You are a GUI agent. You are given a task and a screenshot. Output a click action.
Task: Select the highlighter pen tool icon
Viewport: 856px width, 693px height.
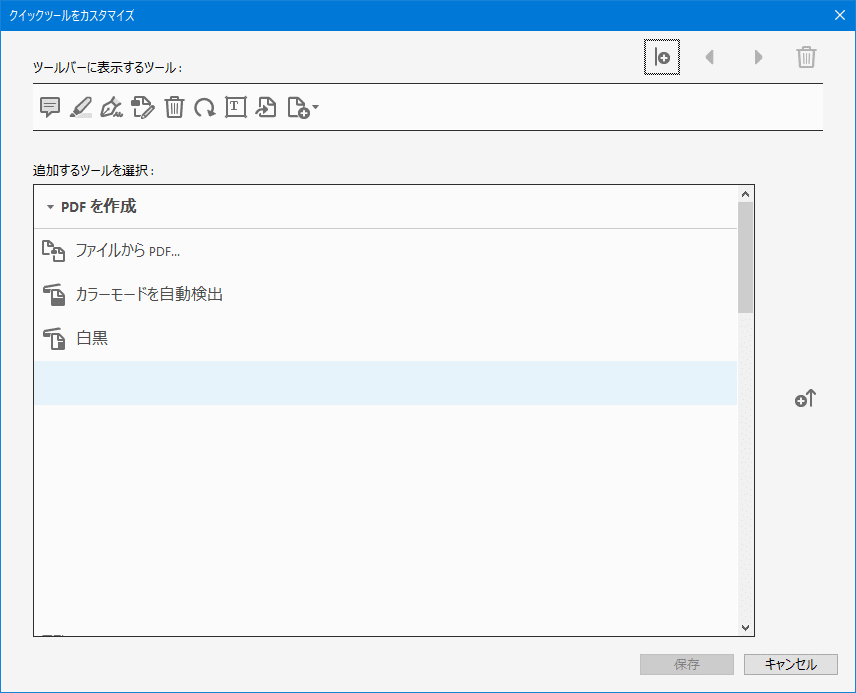point(81,107)
